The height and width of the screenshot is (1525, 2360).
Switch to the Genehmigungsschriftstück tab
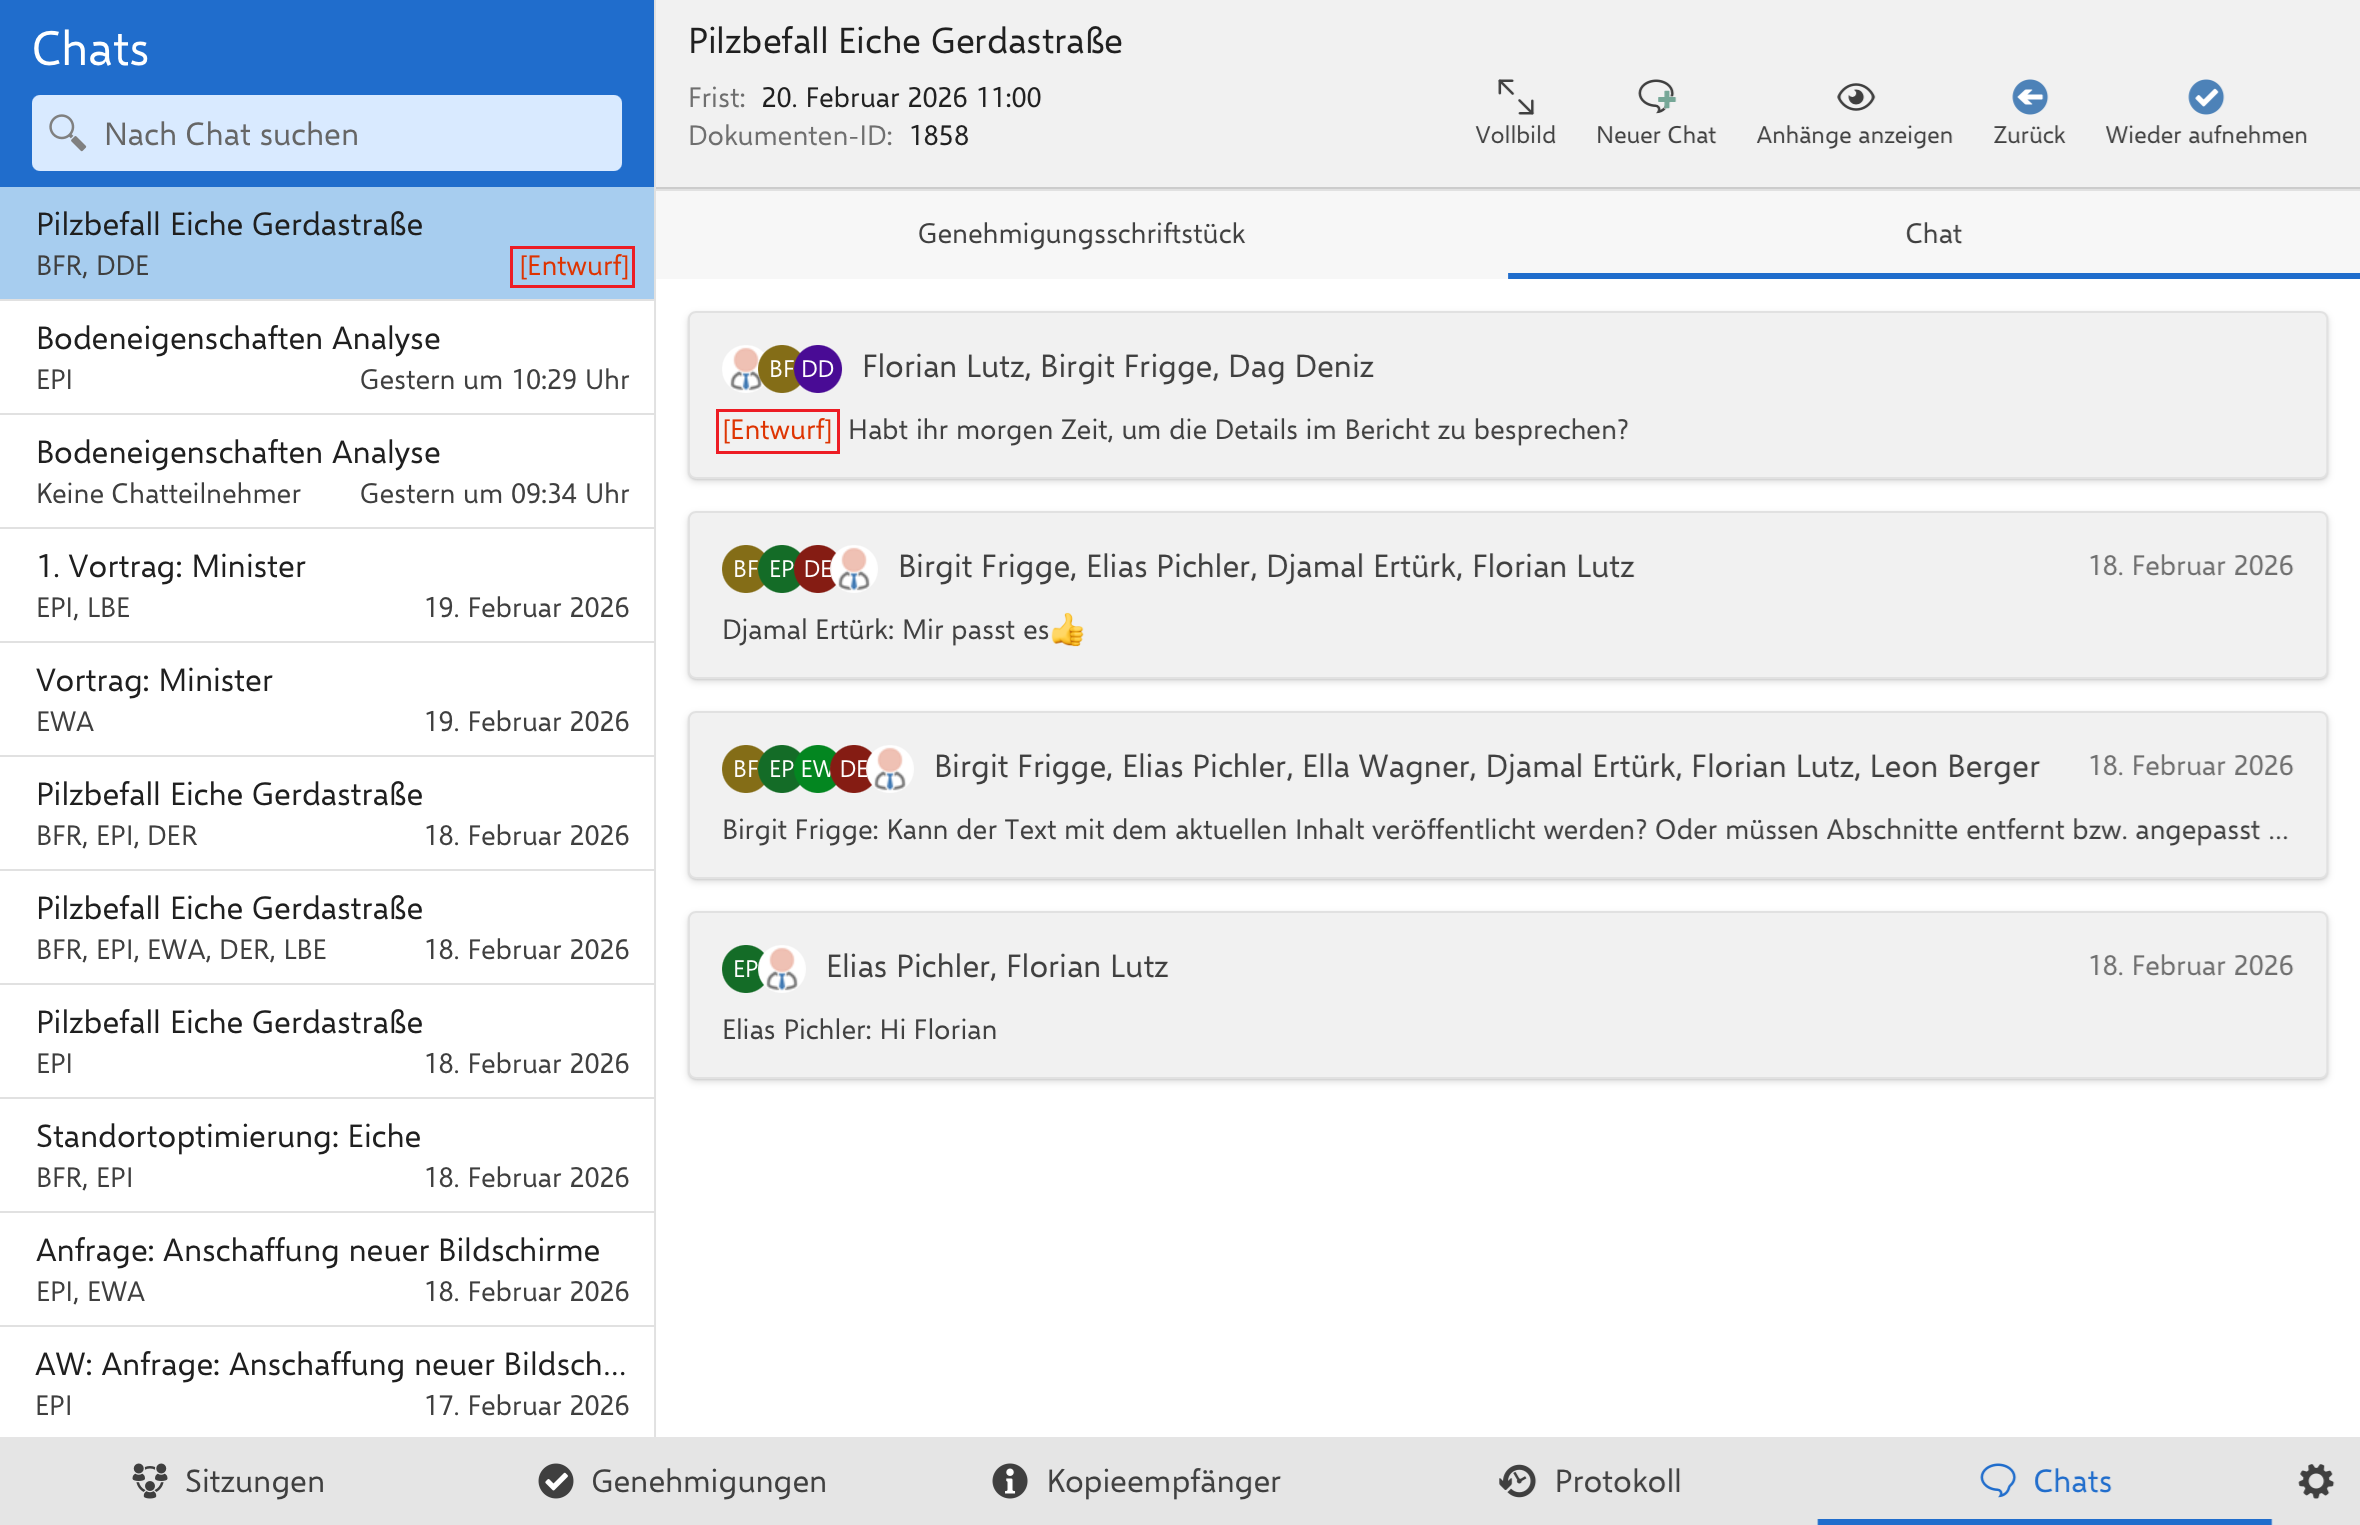pyautogui.click(x=1081, y=234)
